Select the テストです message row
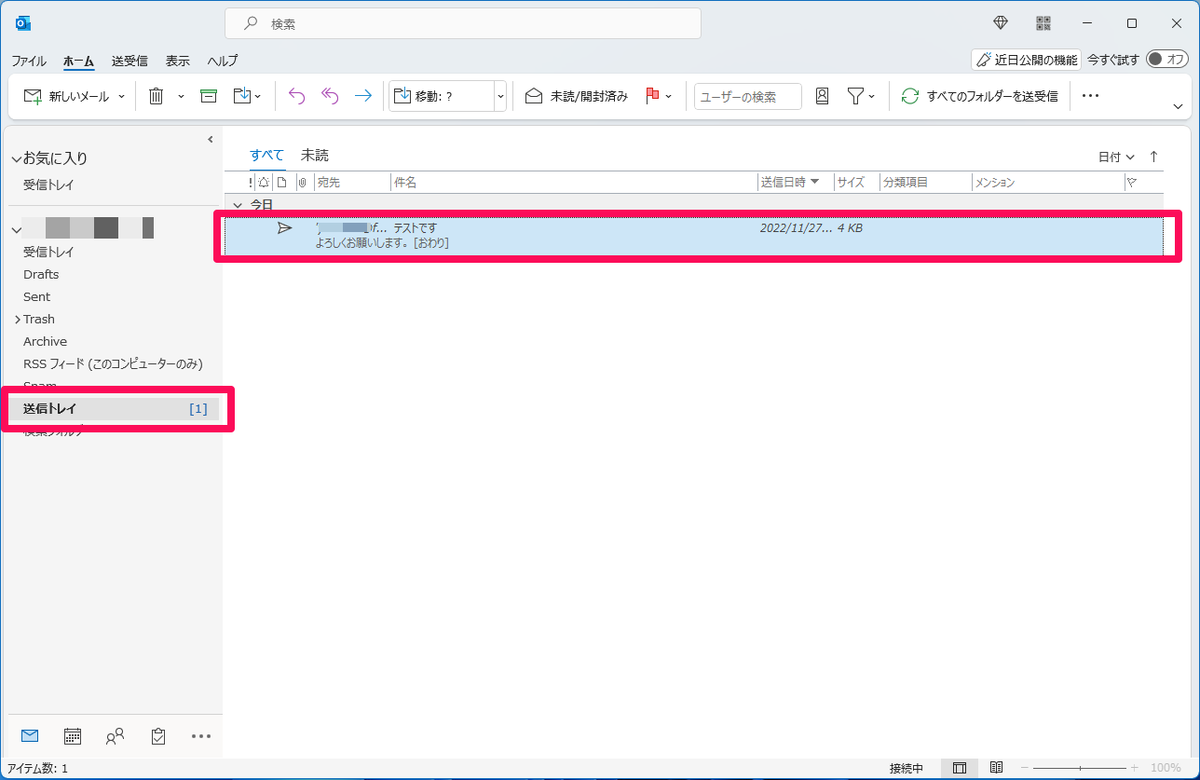The image size is (1200, 780). [694, 235]
